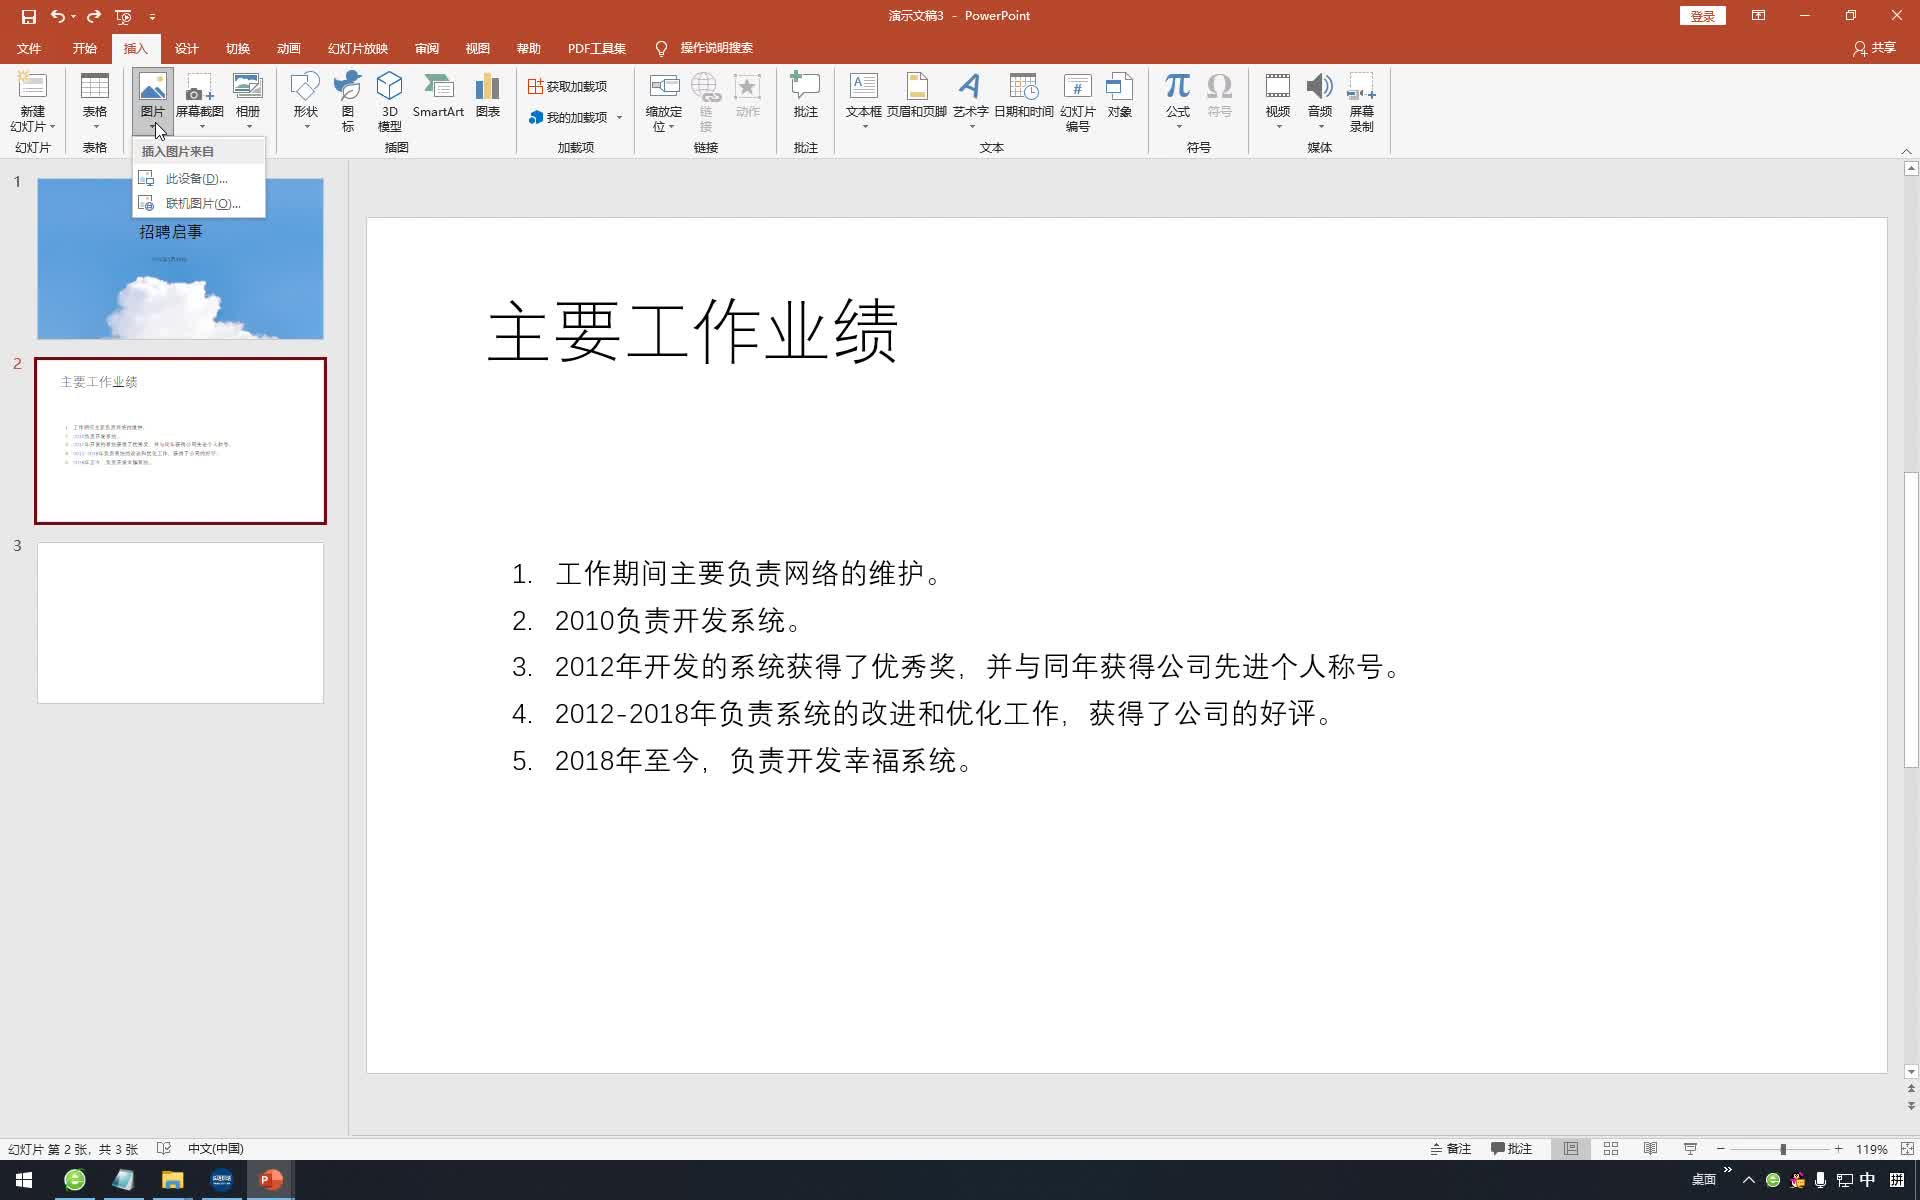The image size is (1920, 1200).
Task: Click the Share (共享) button
Action: coord(1874,48)
